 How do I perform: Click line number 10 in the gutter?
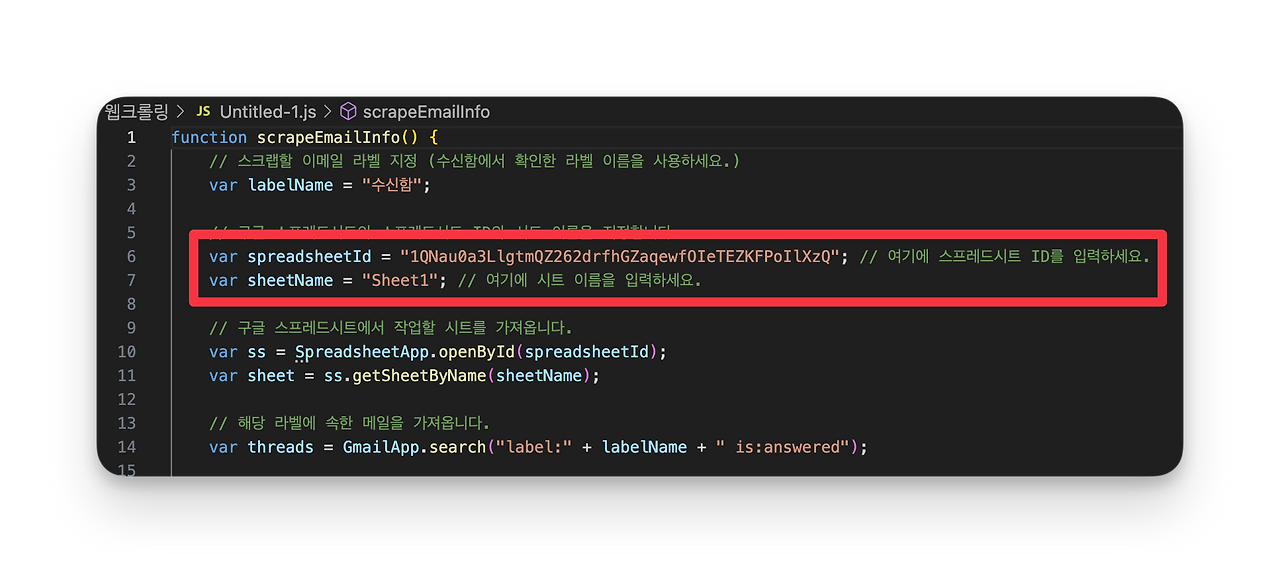click(x=126, y=351)
